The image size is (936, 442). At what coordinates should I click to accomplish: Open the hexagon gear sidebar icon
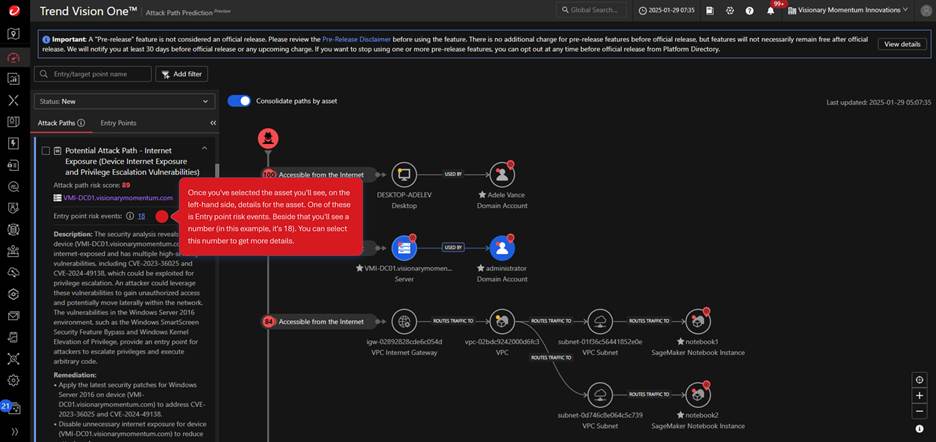(x=14, y=294)
